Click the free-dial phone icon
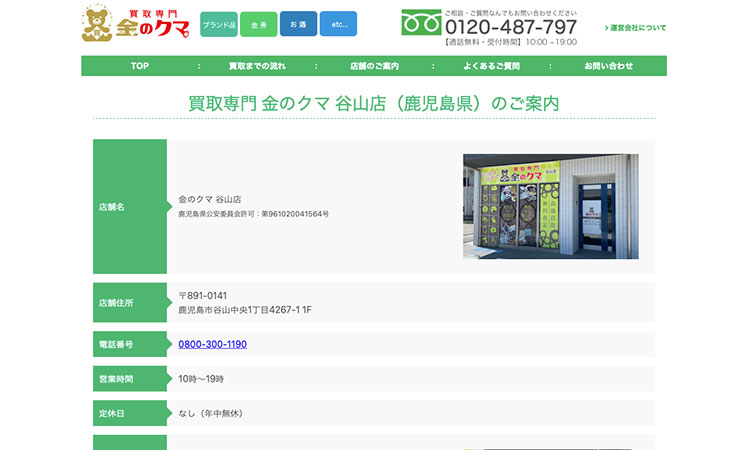The width and height of the screenshot is (750, 450). coord(420,23)
